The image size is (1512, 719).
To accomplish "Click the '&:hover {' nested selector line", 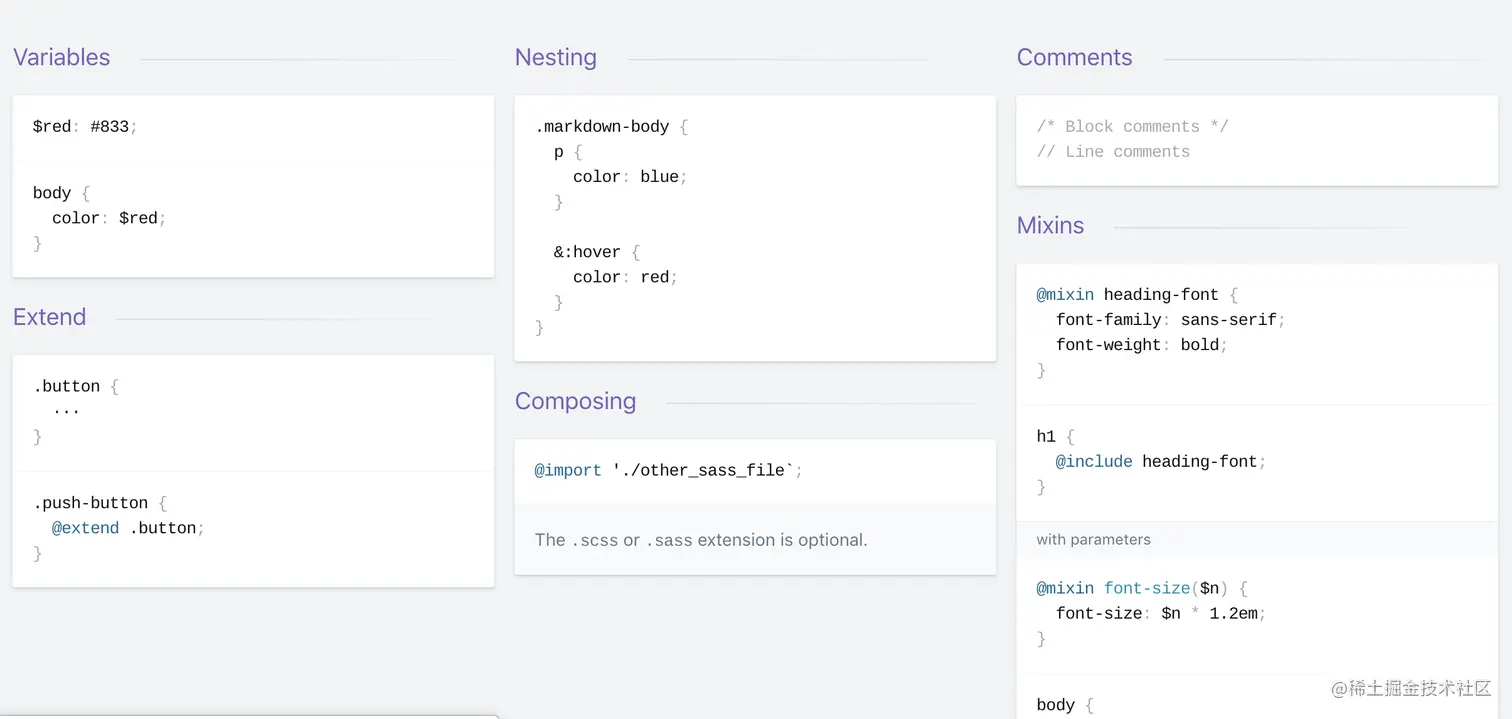I will tap(596, 252).
